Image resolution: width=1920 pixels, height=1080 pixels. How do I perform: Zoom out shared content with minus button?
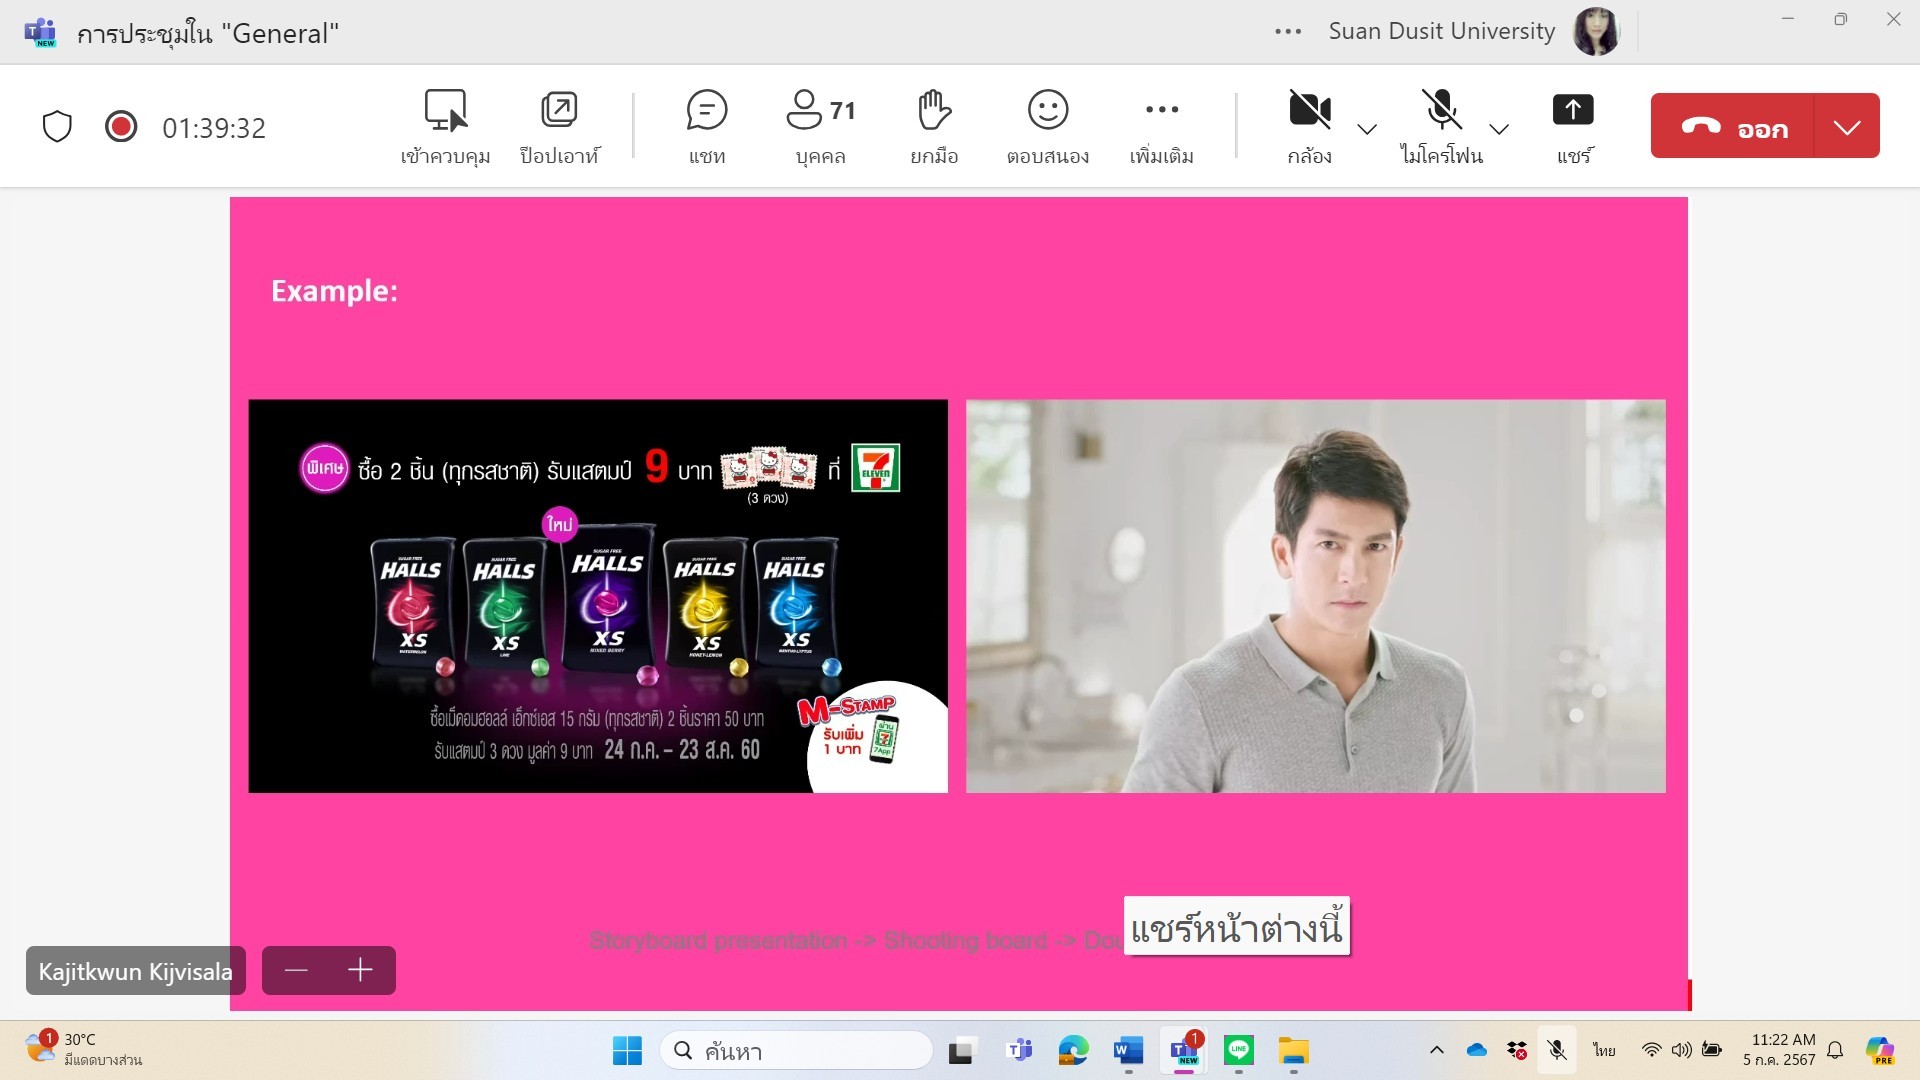(x=296, y=970)
